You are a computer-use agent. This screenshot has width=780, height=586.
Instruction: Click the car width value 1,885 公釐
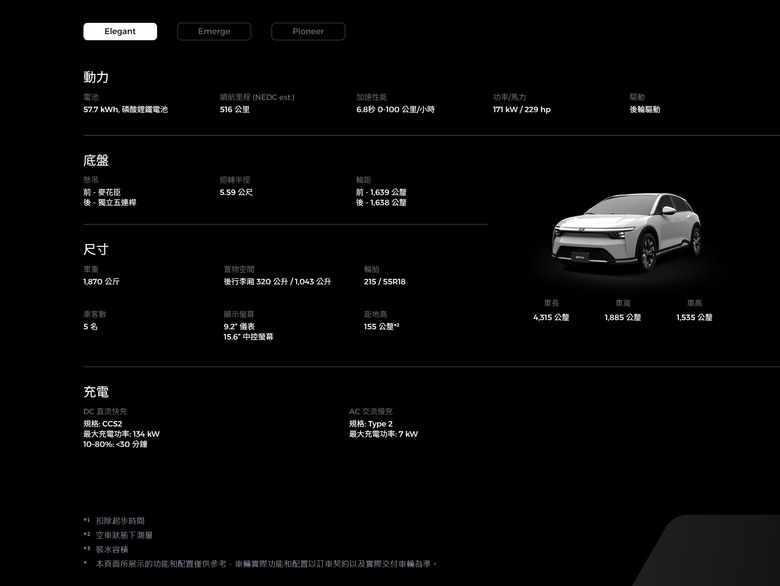623,317
